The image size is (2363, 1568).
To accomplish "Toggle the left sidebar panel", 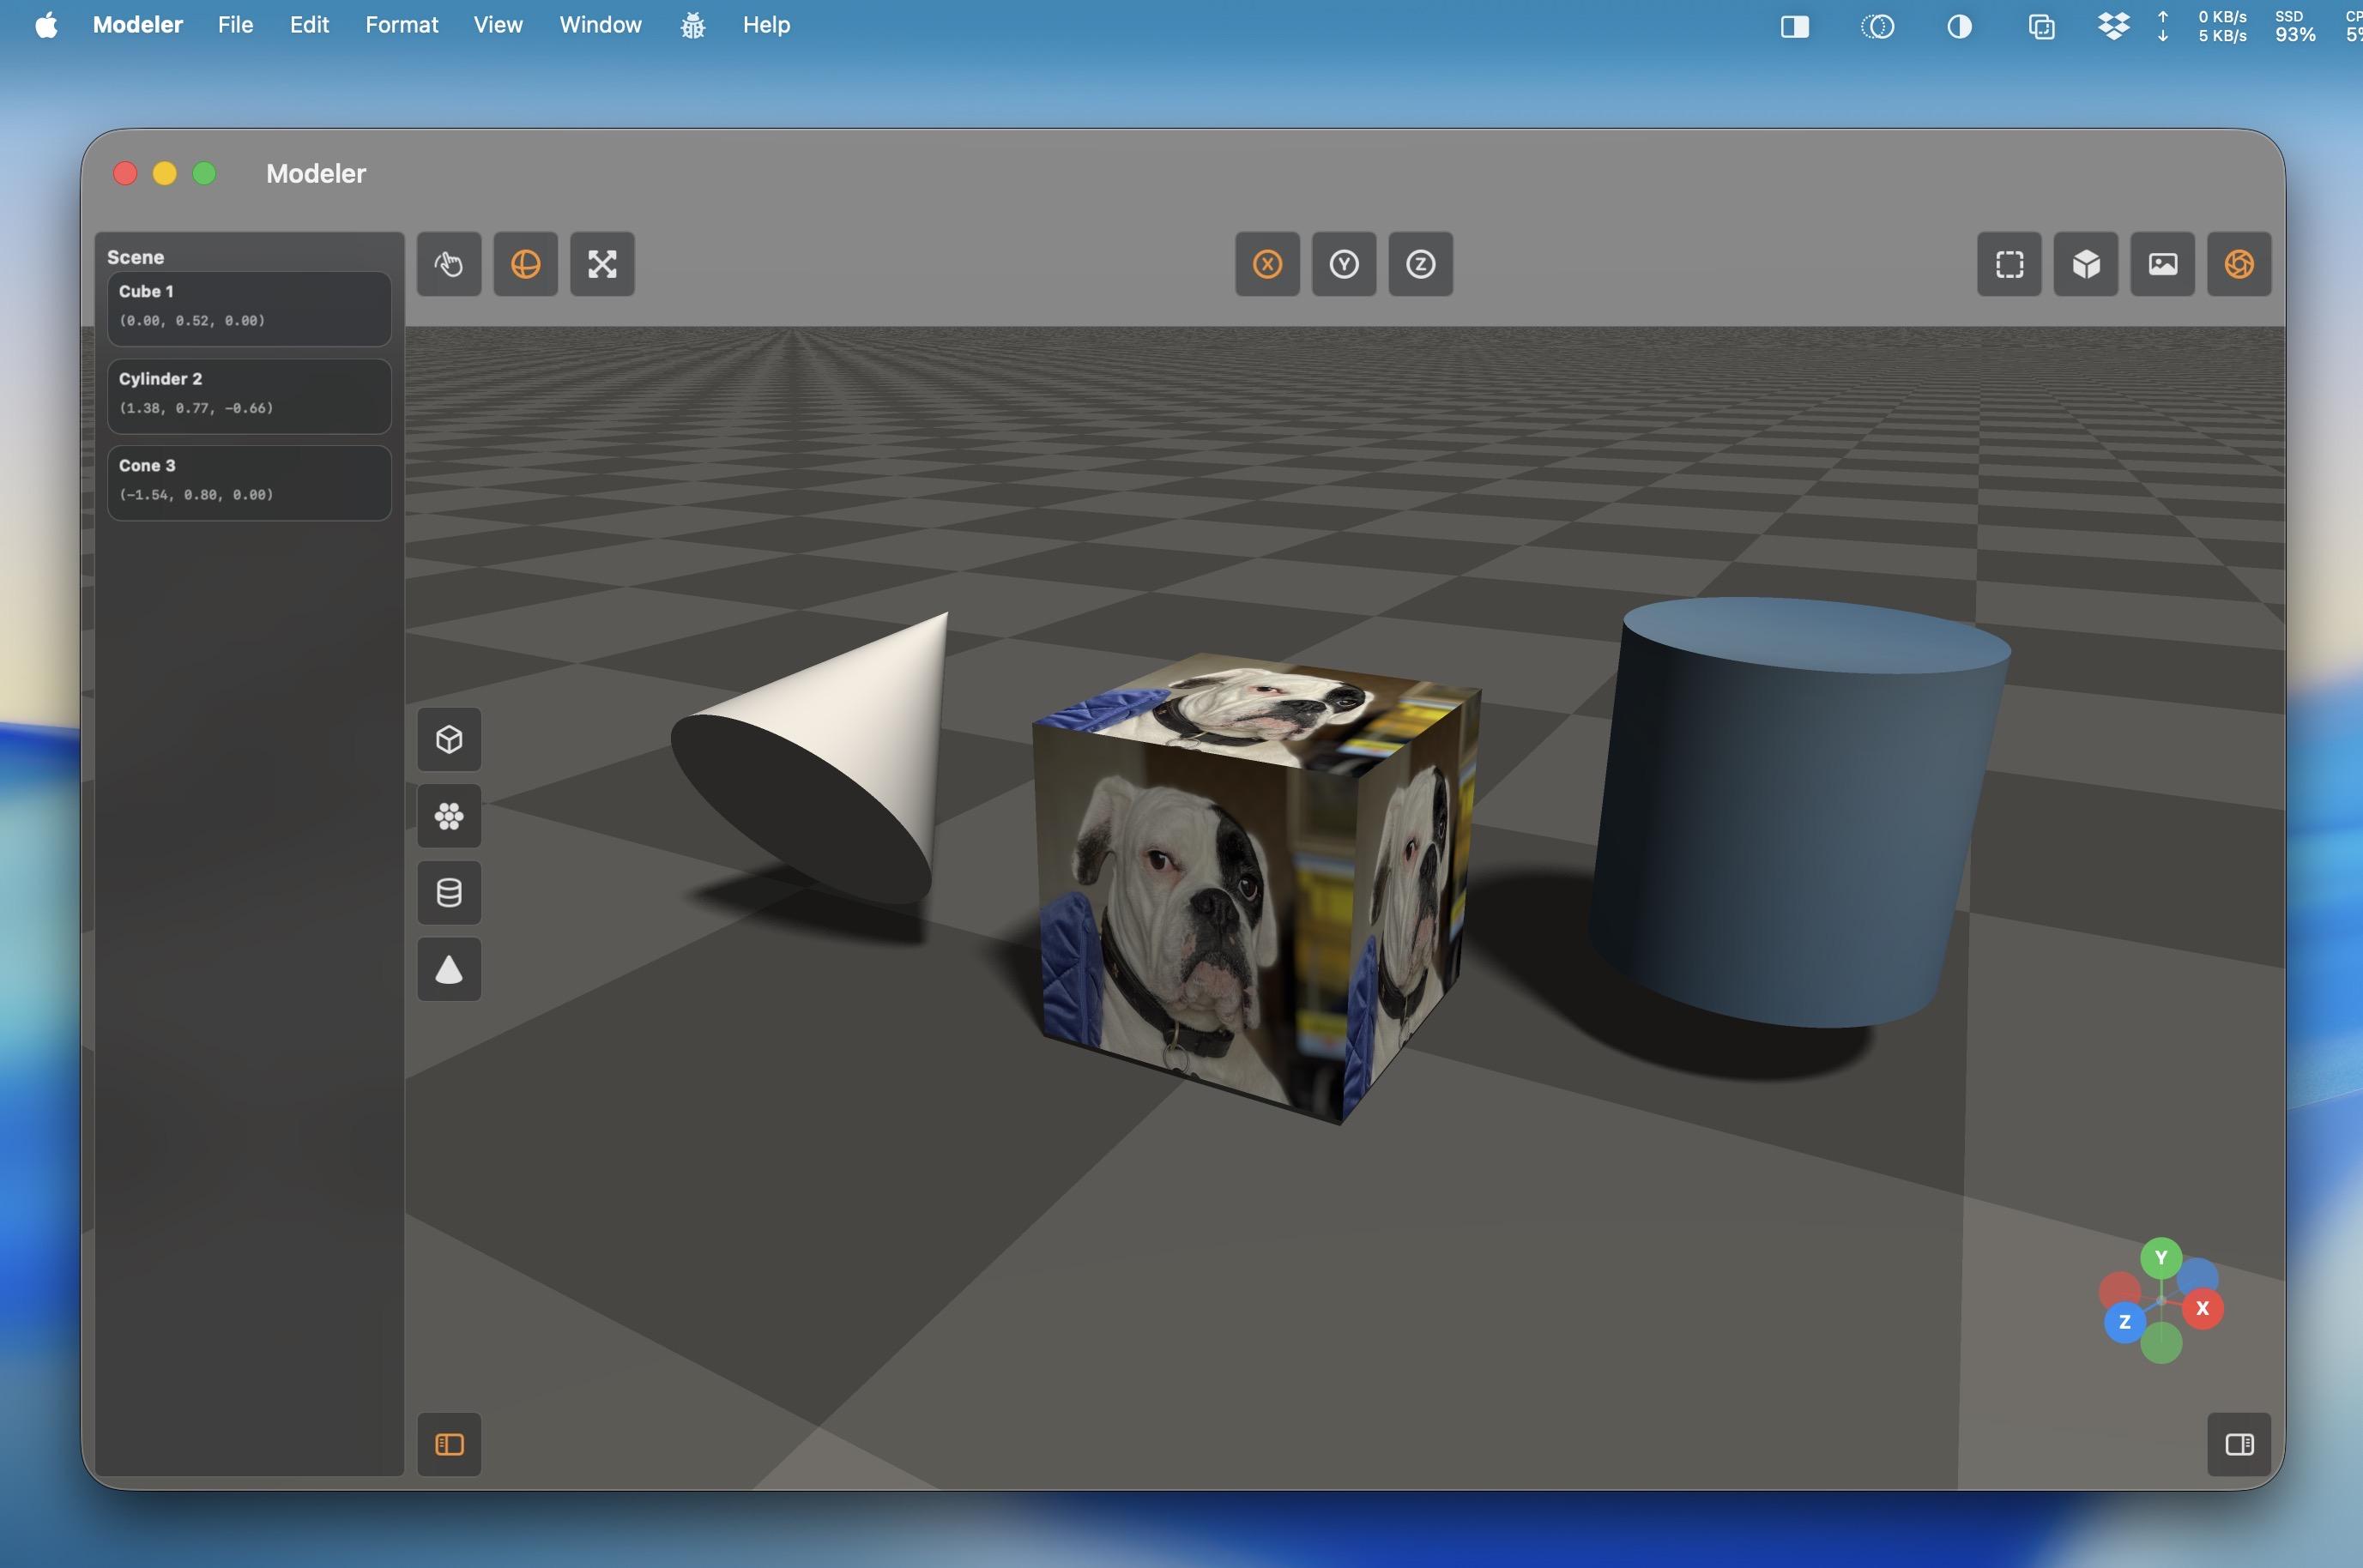I will coord(449,1444).
